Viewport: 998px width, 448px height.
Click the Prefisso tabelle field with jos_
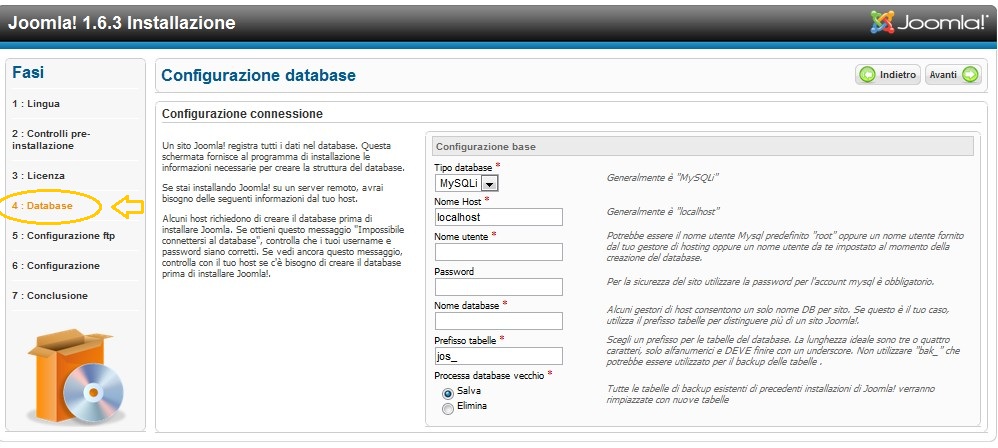coord(499,356)
